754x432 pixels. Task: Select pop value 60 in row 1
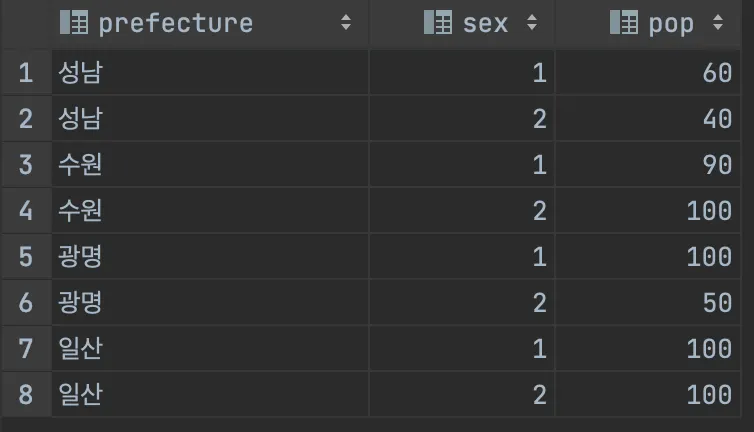coord(717,73)
